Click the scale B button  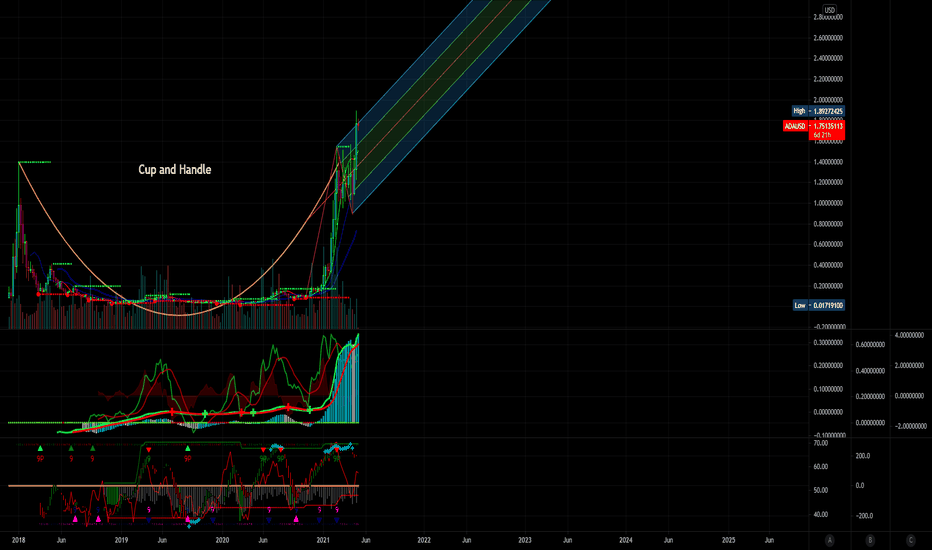click(870, 540)
